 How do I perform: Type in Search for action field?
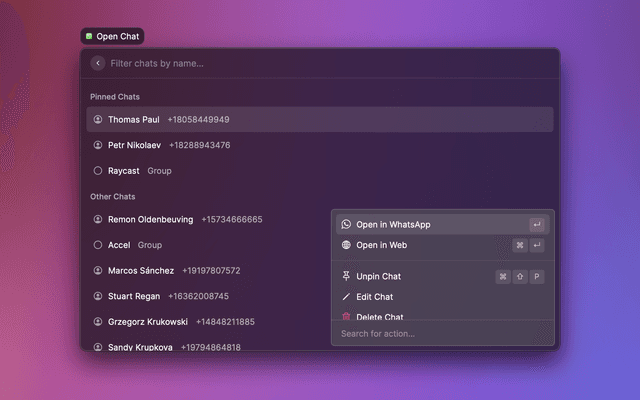pos(440,334)
